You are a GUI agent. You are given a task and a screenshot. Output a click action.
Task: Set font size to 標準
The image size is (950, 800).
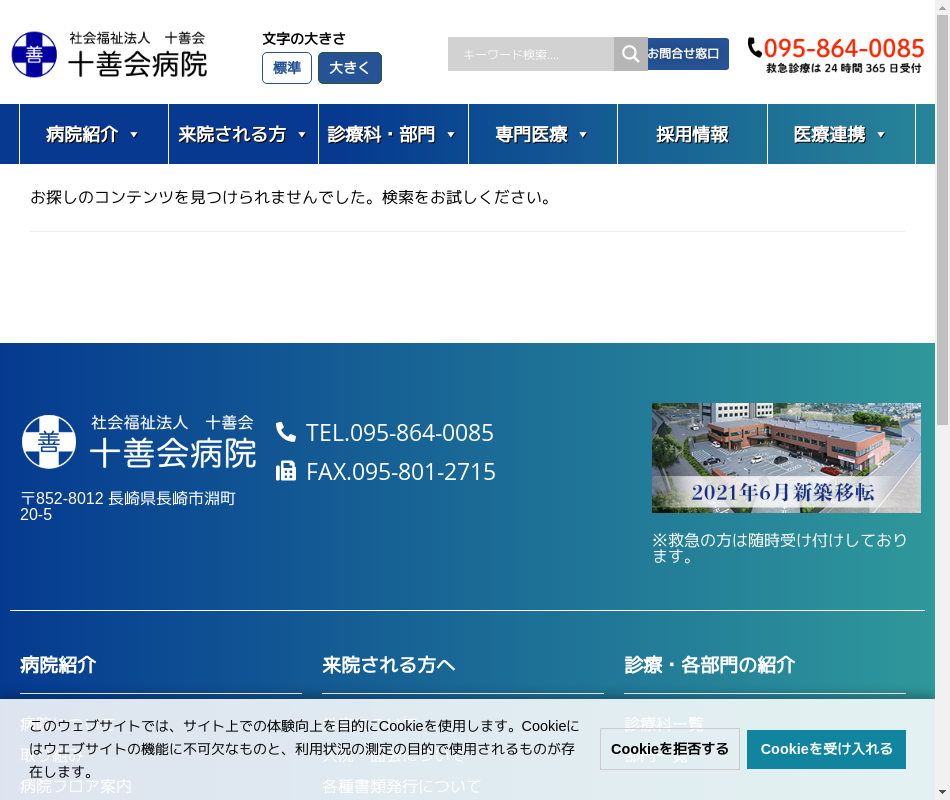(x=287, y=68)
